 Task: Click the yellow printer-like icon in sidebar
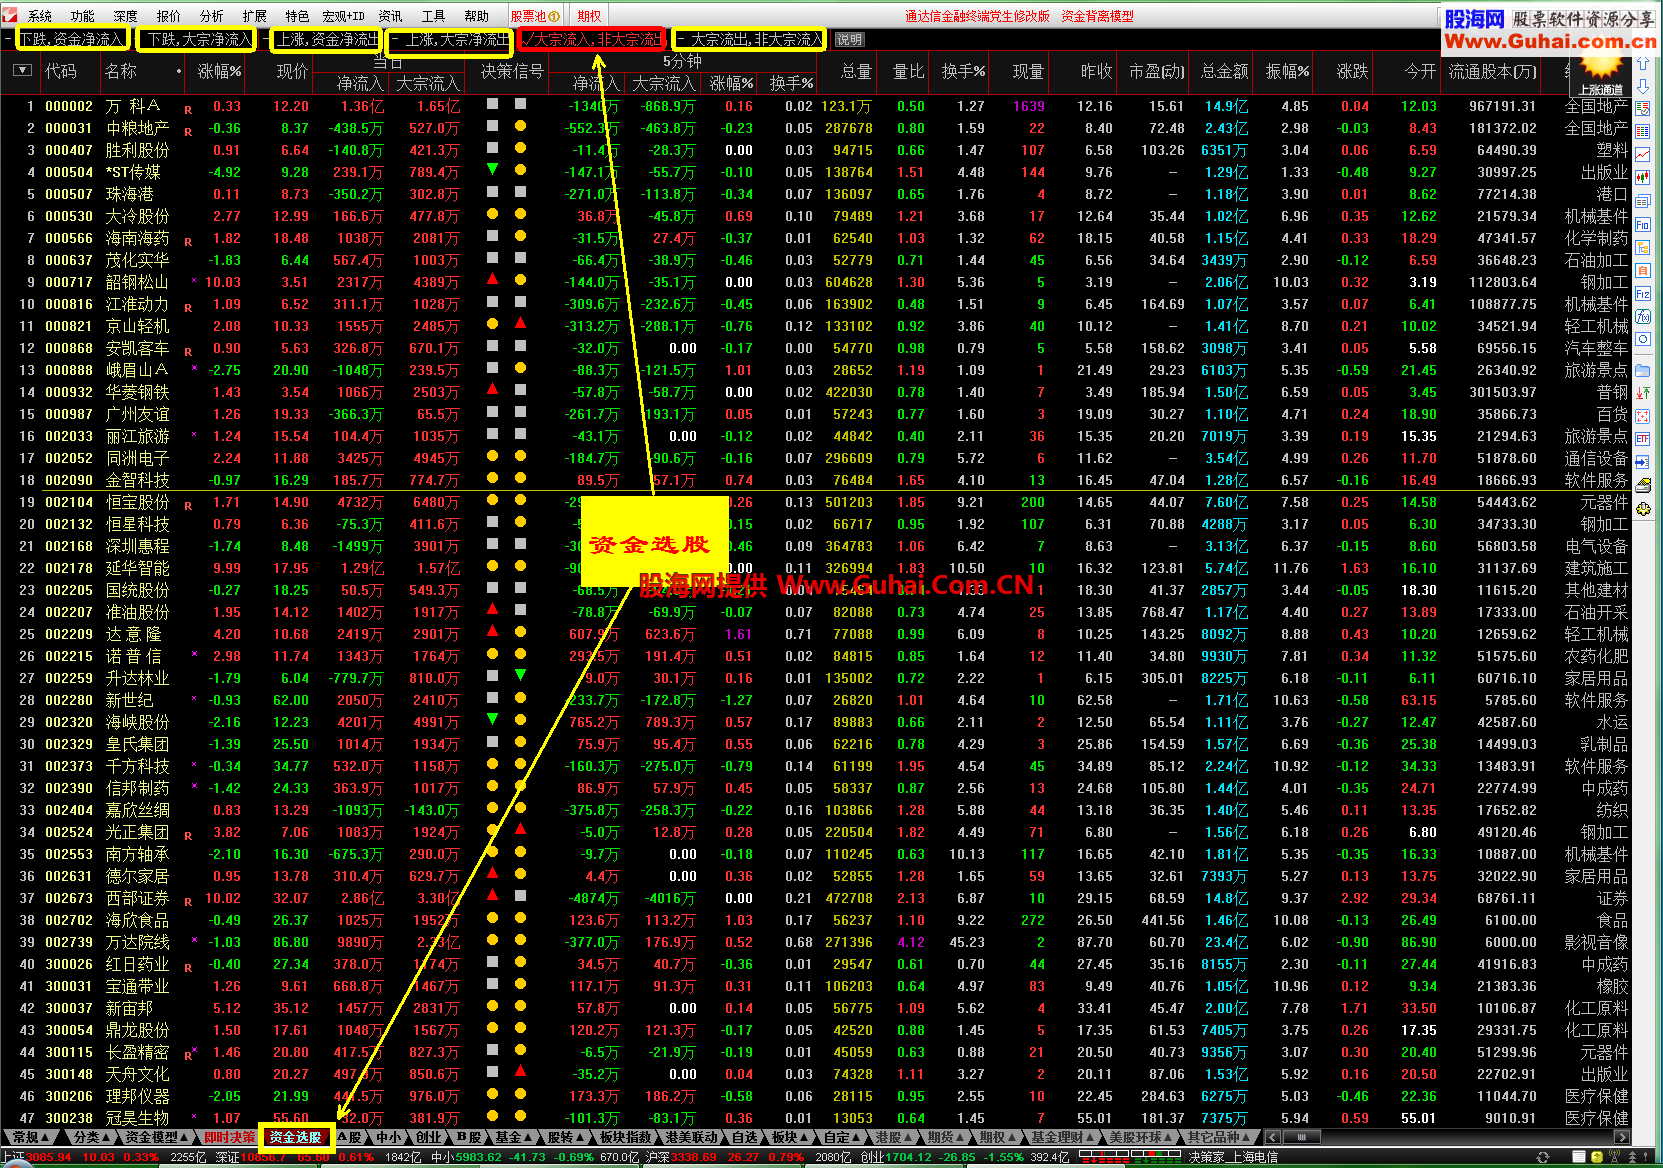[1643, 485]
